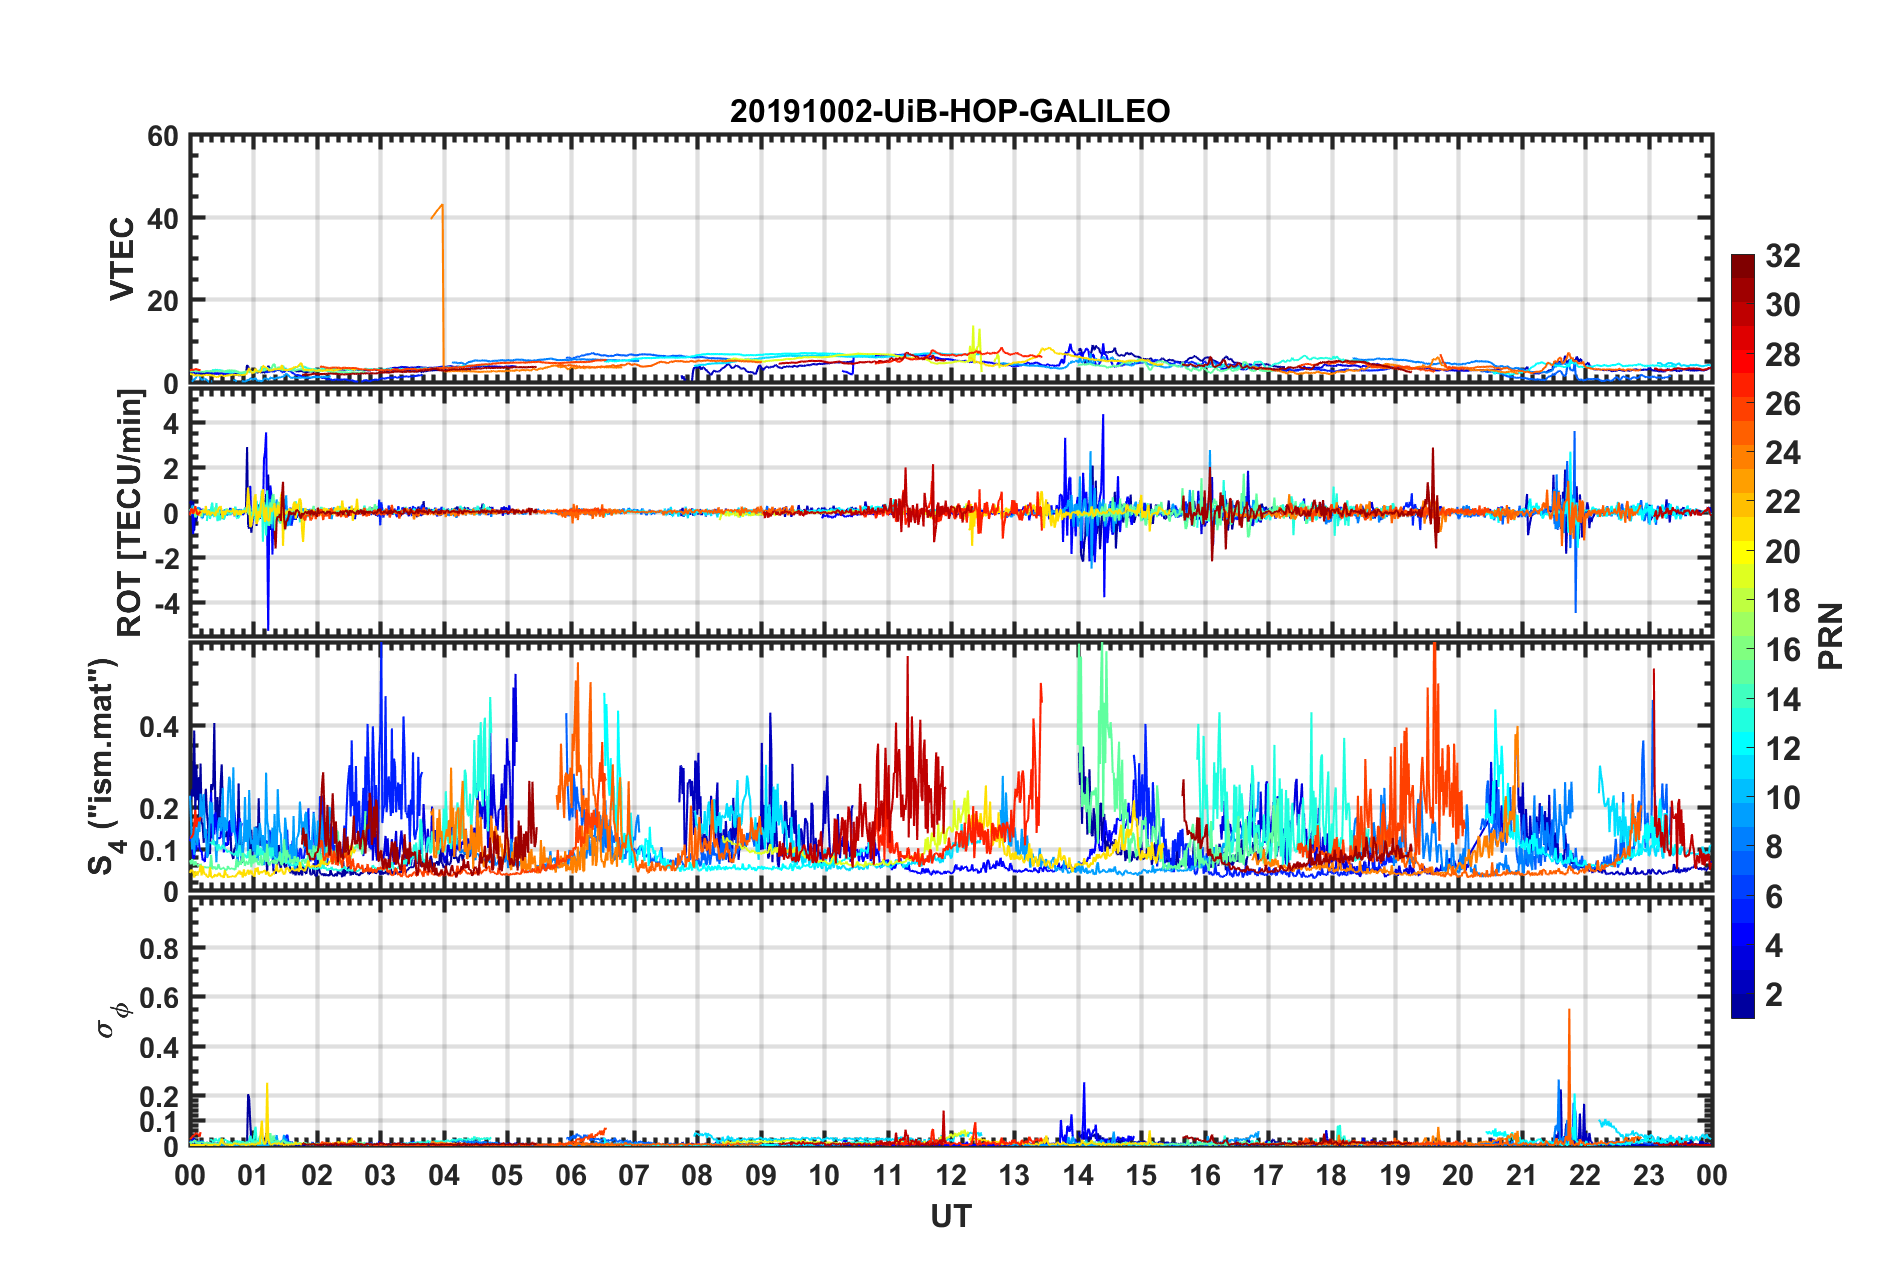Click the sigma phi axis label

point(112,1019)
